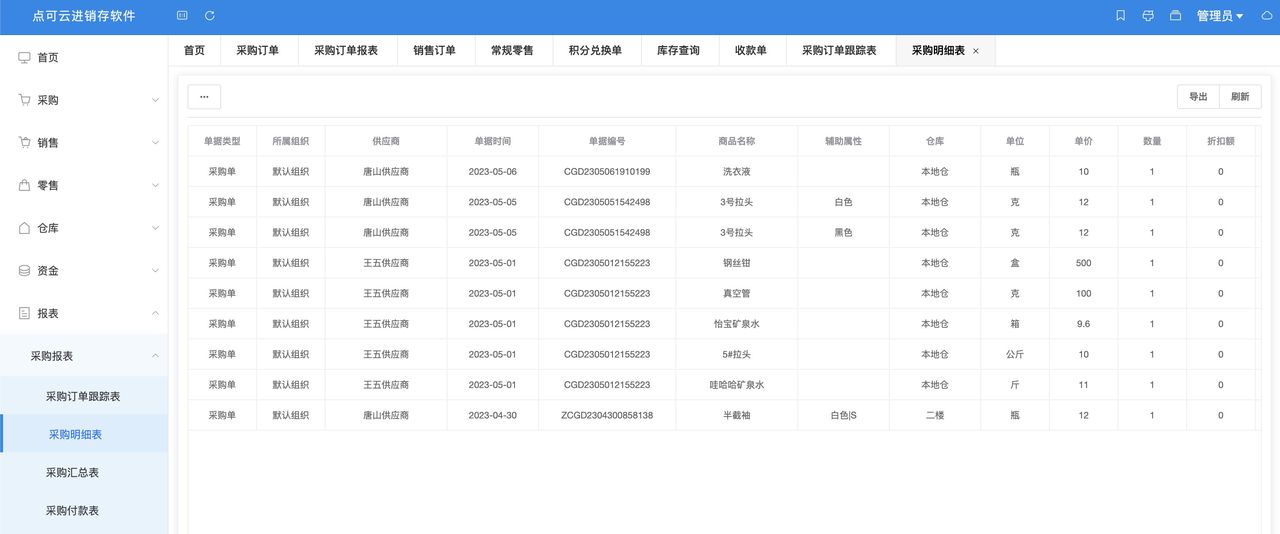Click the briefcase icon in top right header
Image resolution: width=1280 pixels, height=534 pixels.
pyautogui.click(x=1176, y=16)
